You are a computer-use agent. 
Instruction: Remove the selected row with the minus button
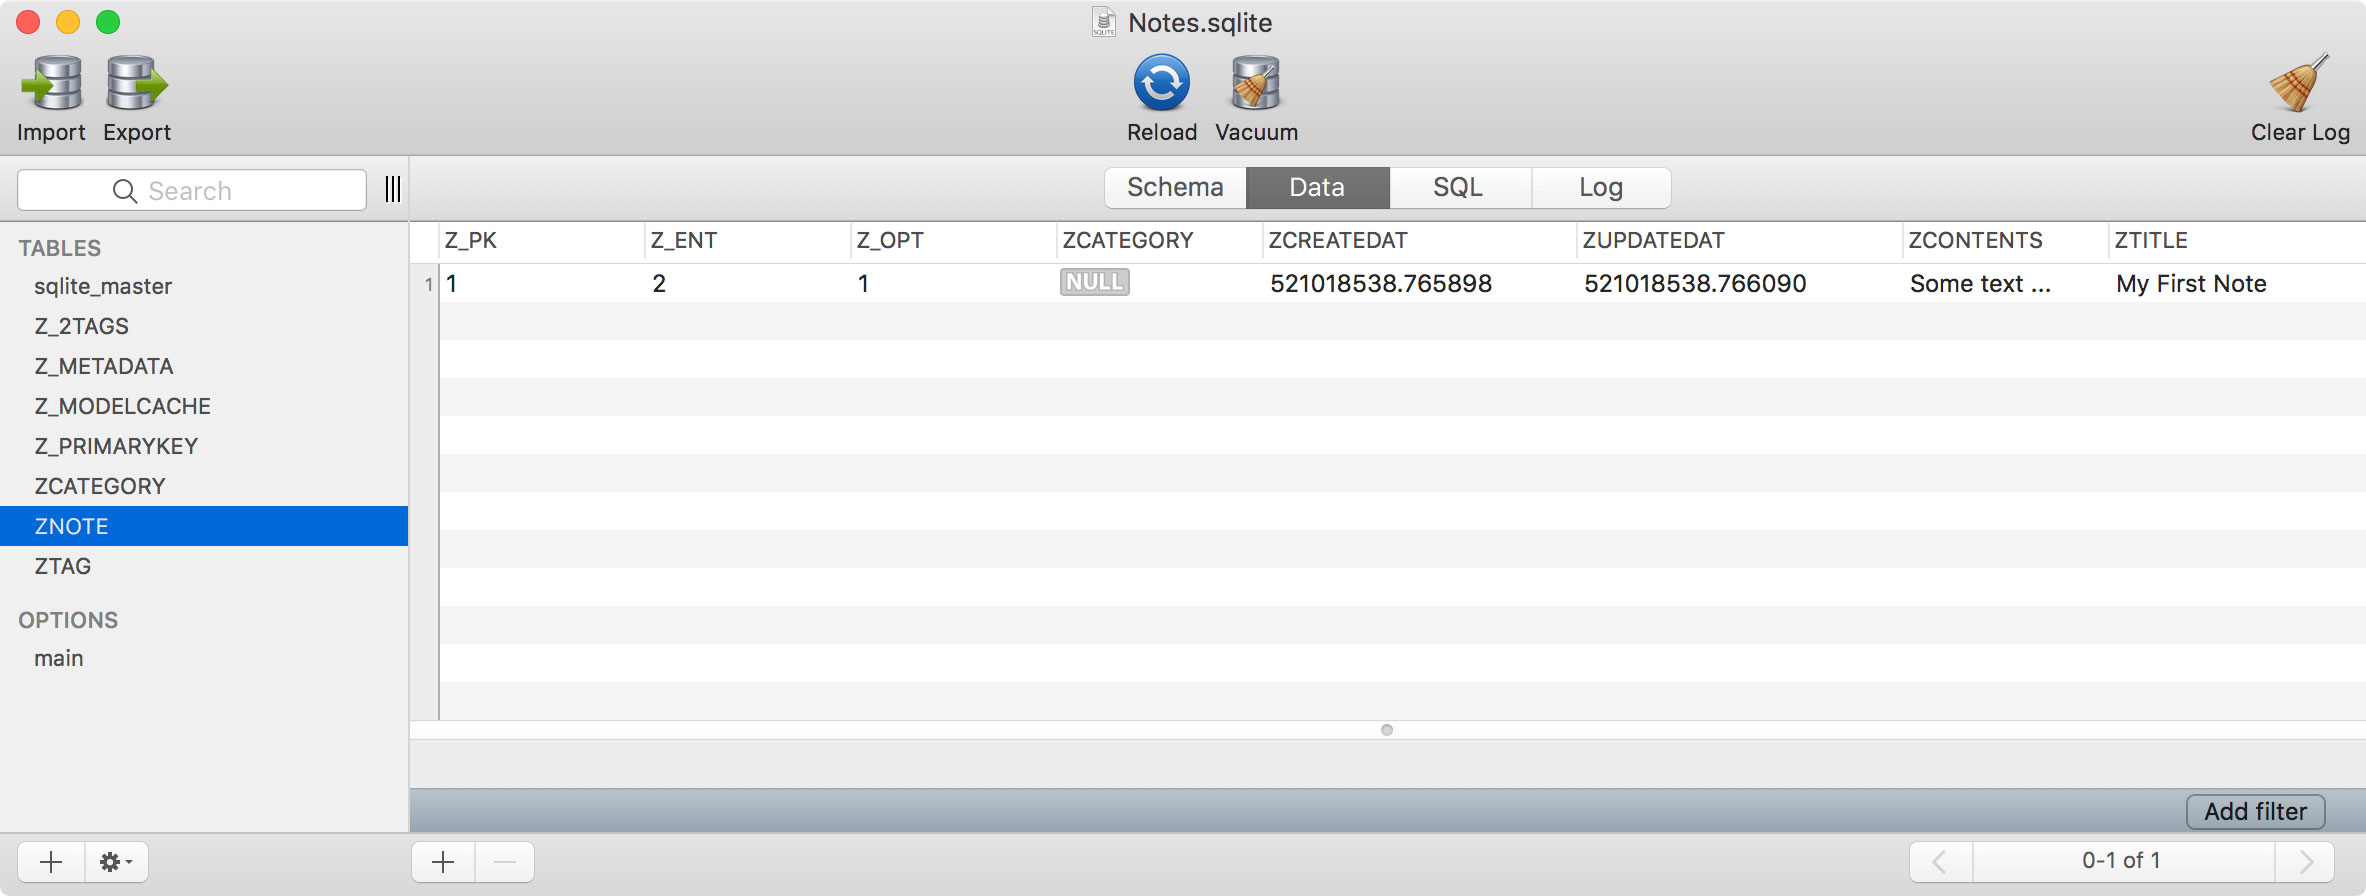coord(505,862)
